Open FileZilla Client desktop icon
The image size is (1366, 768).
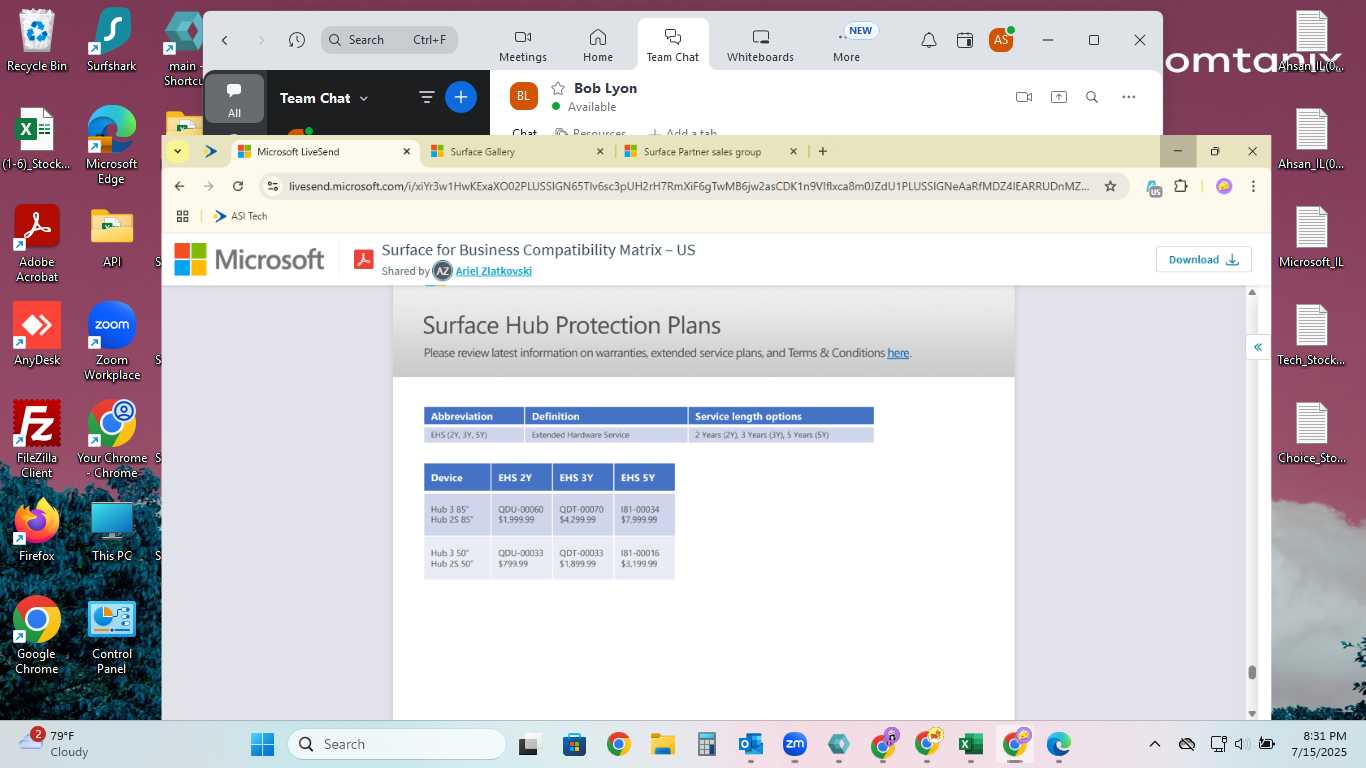[x=37, y=440]
